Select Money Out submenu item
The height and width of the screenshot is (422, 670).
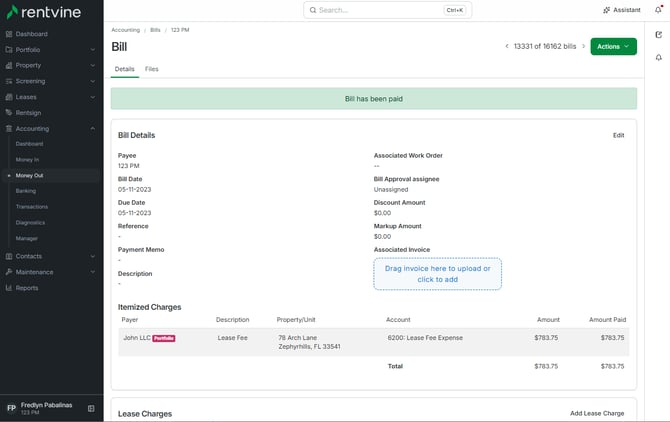point(29,176)
